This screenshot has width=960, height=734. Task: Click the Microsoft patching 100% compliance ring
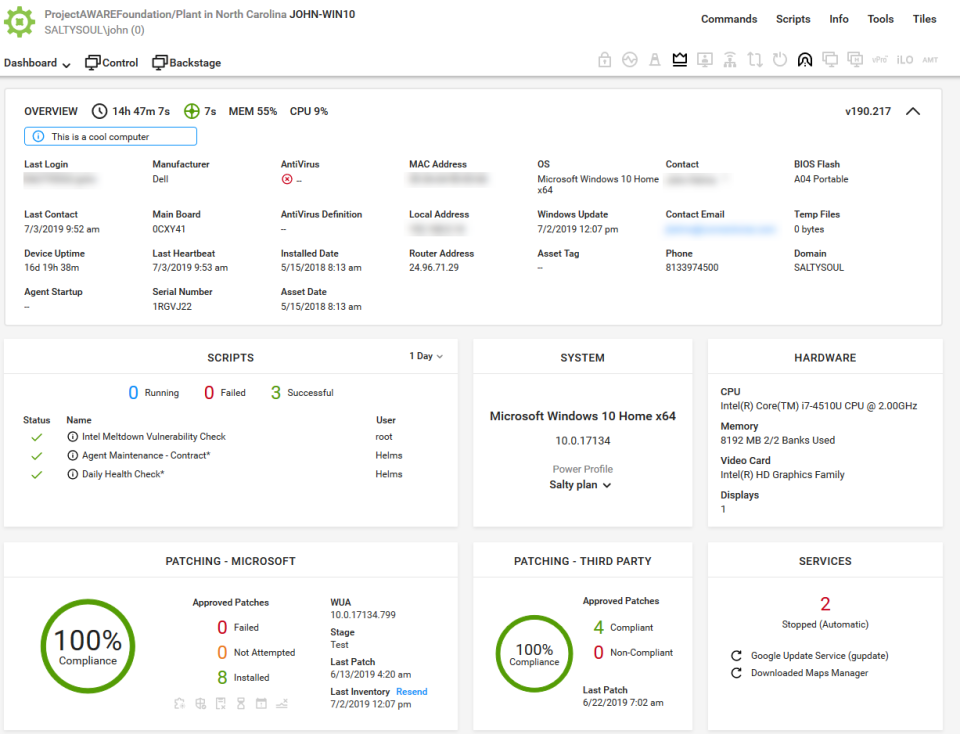[x=87, y=646]
